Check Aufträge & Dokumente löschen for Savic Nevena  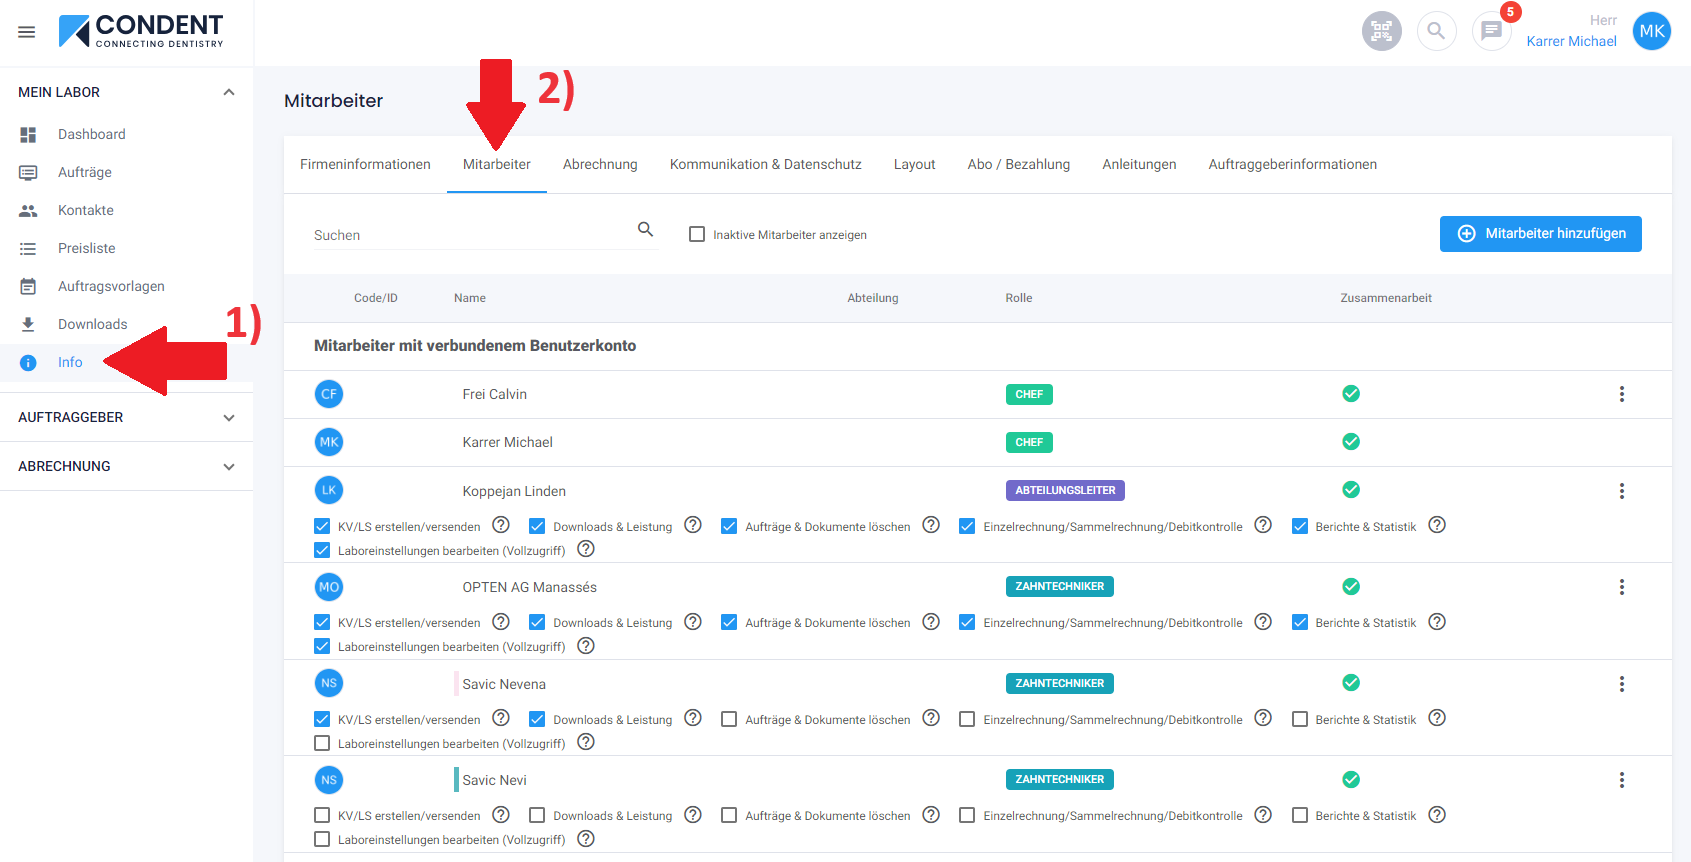(x=729, y=719)
